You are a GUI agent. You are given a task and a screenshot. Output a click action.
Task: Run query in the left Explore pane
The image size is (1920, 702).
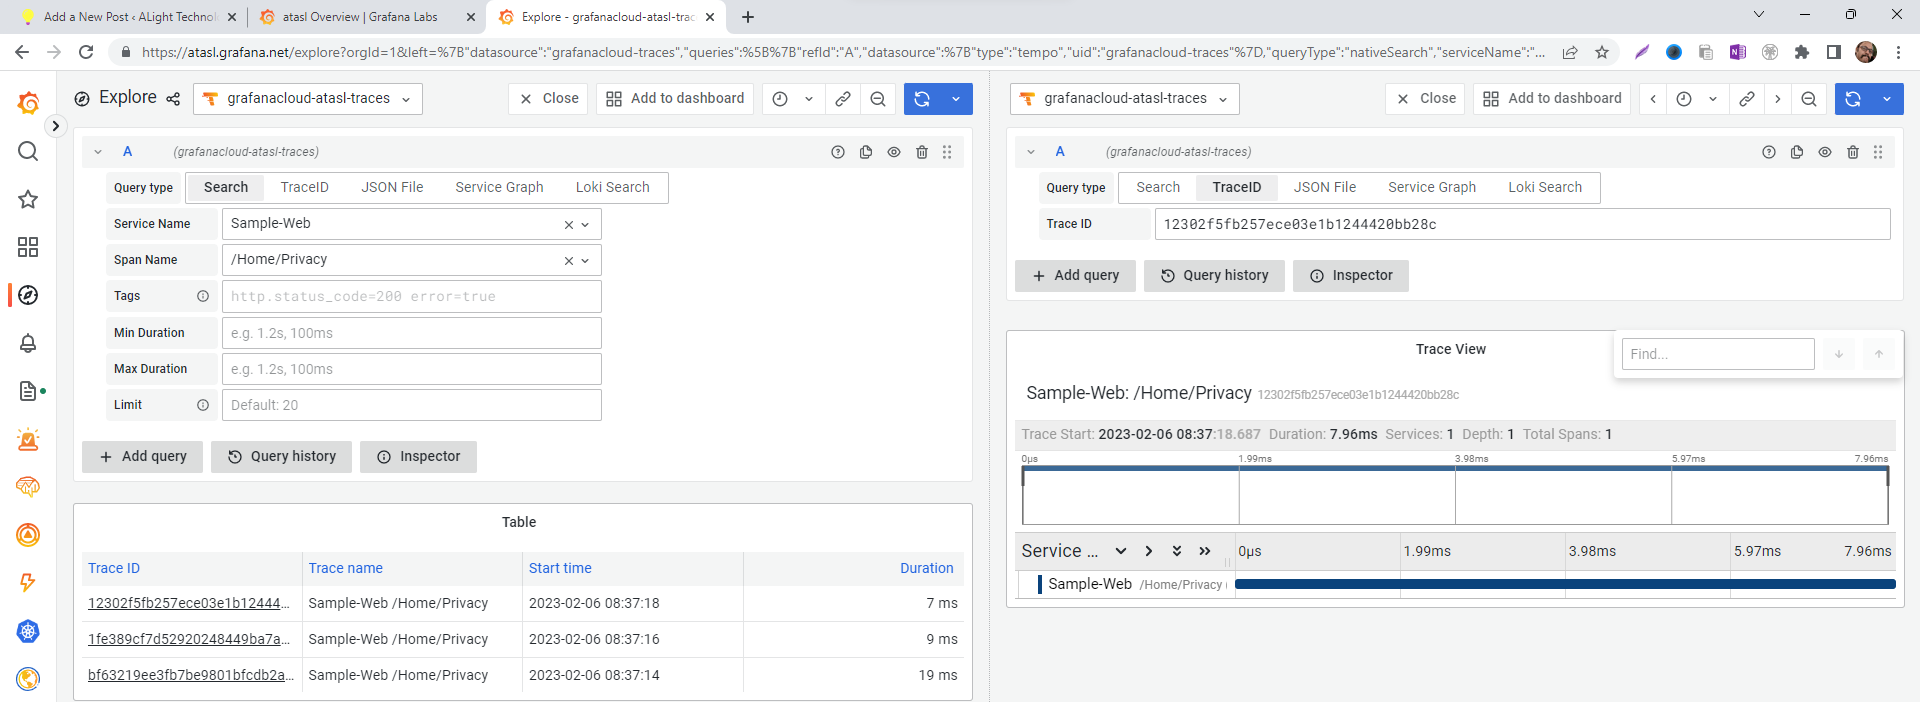point(922,99)
